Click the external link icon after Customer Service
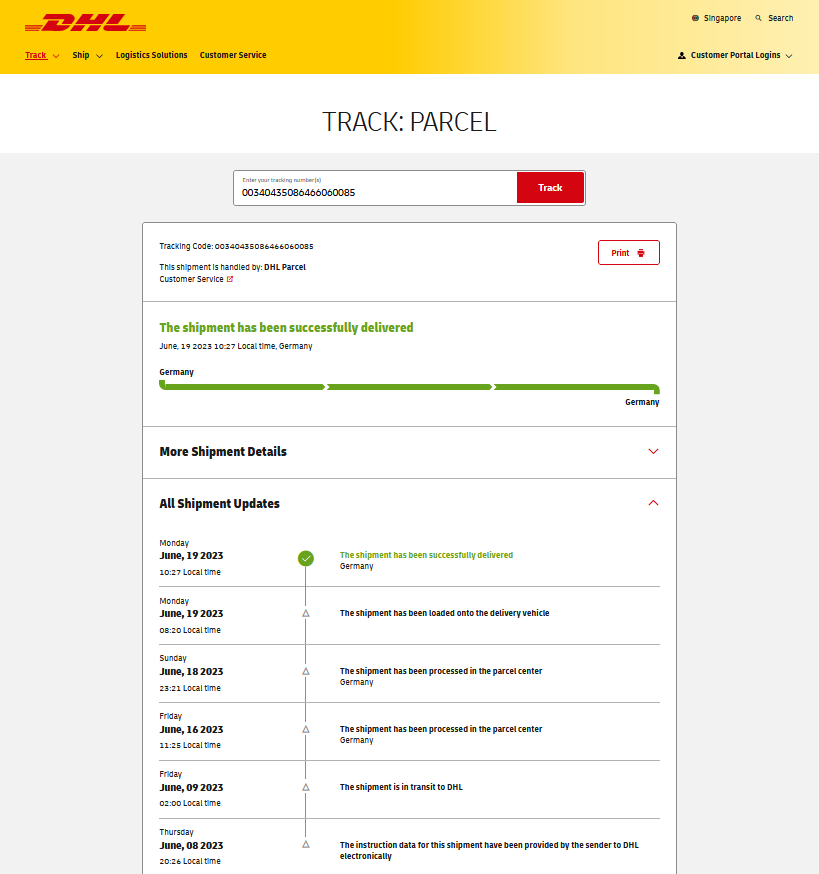819x874 pixels. click(230, 279)
